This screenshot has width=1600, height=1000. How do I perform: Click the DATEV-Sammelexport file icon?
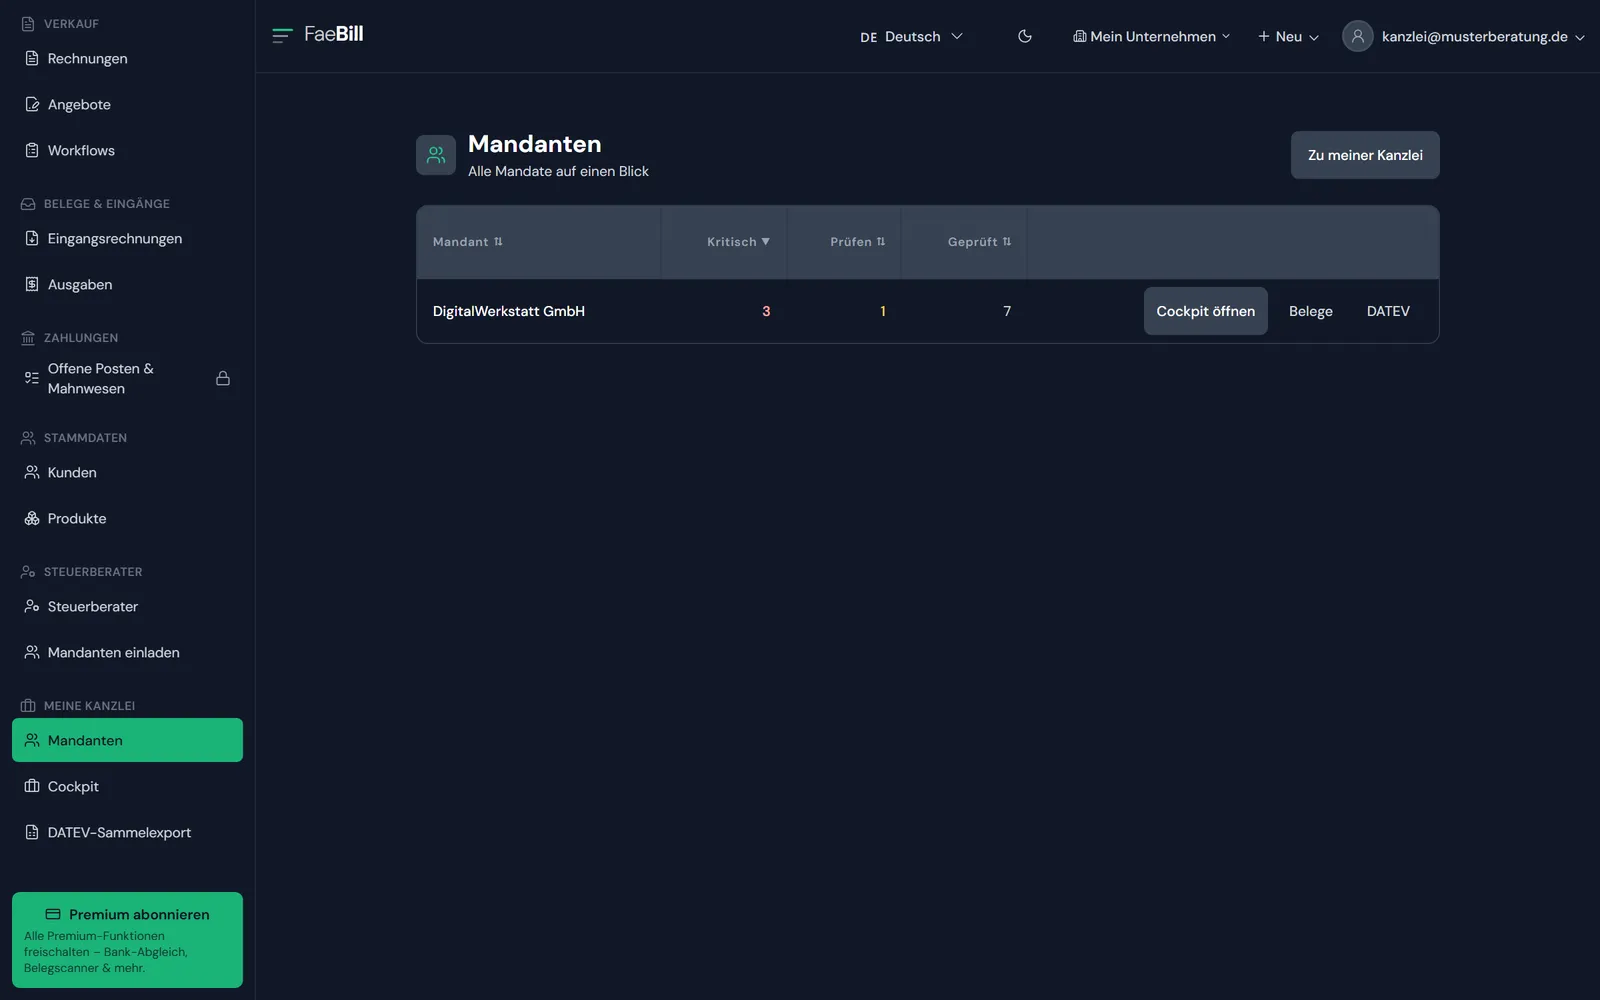coord(32,832)
